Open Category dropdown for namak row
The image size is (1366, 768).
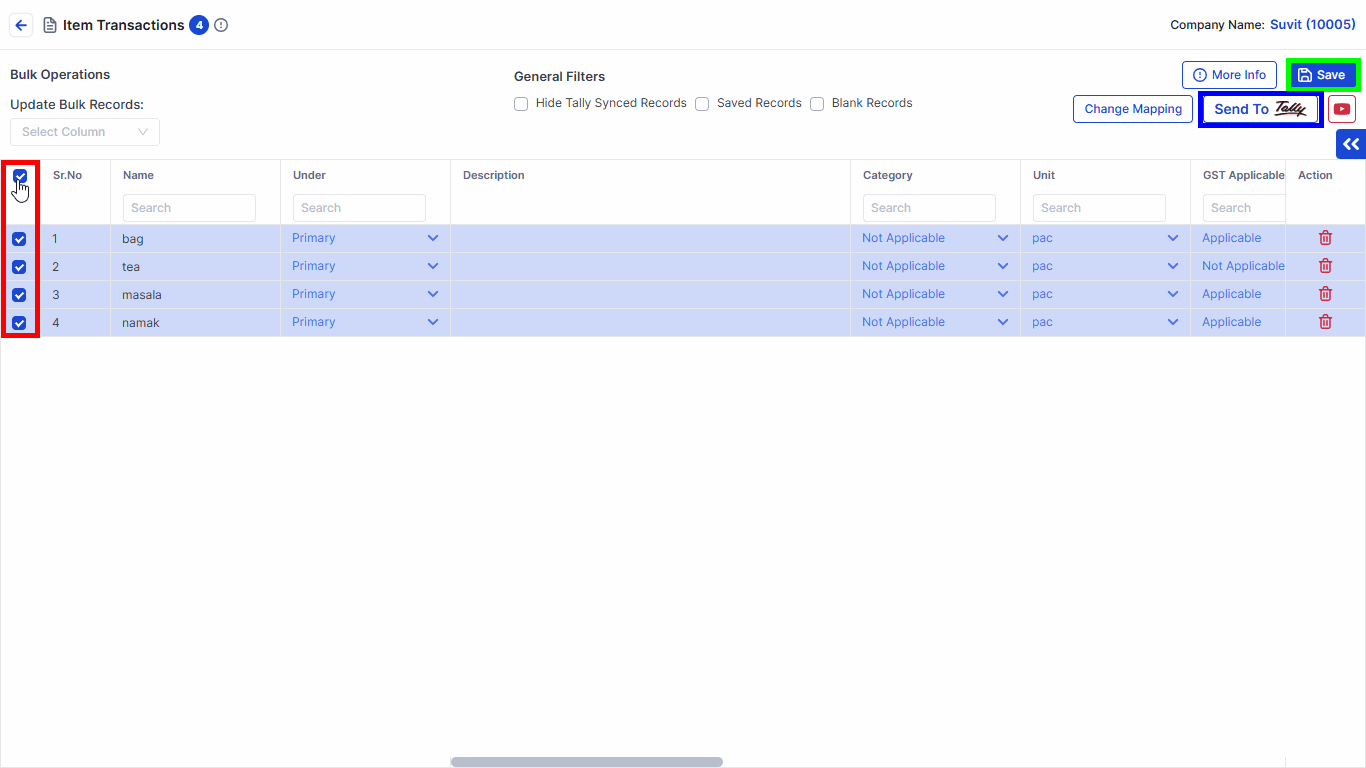coord(935,322)
